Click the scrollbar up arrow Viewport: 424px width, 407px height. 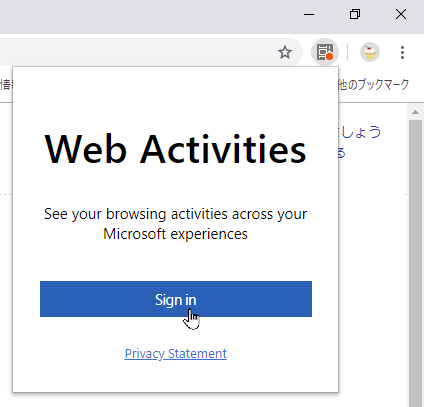coord(415,112)
